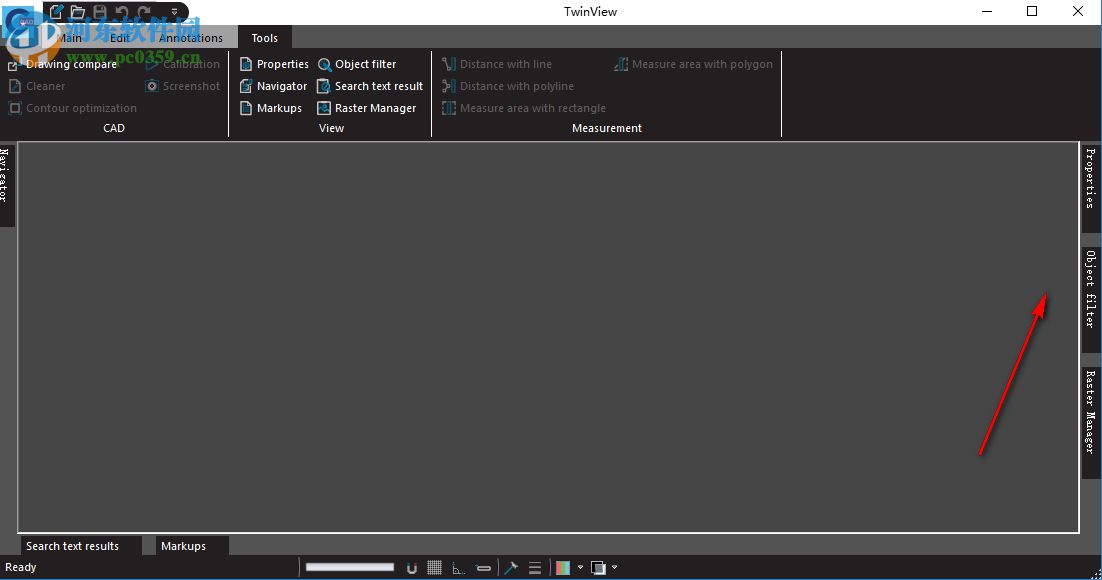Switch to the Main ribbon tab
1102x580 pixels.
(69, 38)
